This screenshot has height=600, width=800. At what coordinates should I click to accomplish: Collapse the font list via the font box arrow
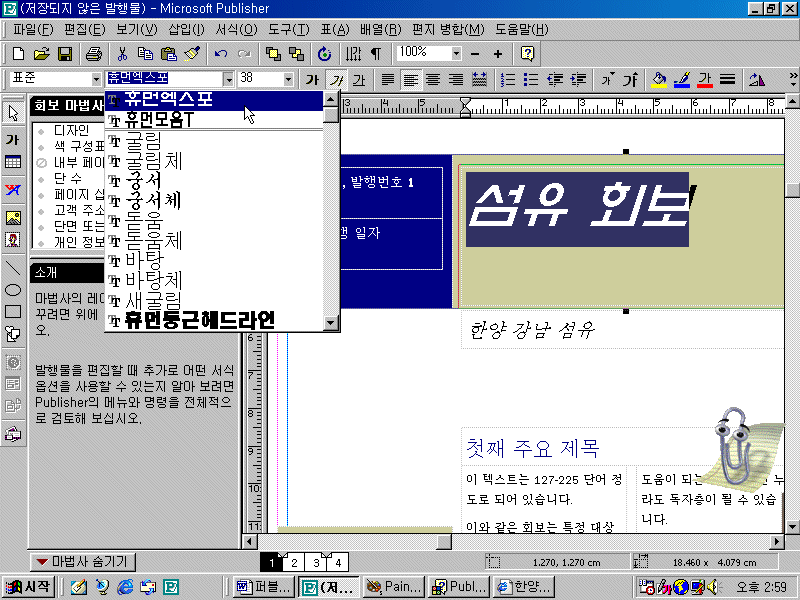pyautogui.click(x=229, y=79)
